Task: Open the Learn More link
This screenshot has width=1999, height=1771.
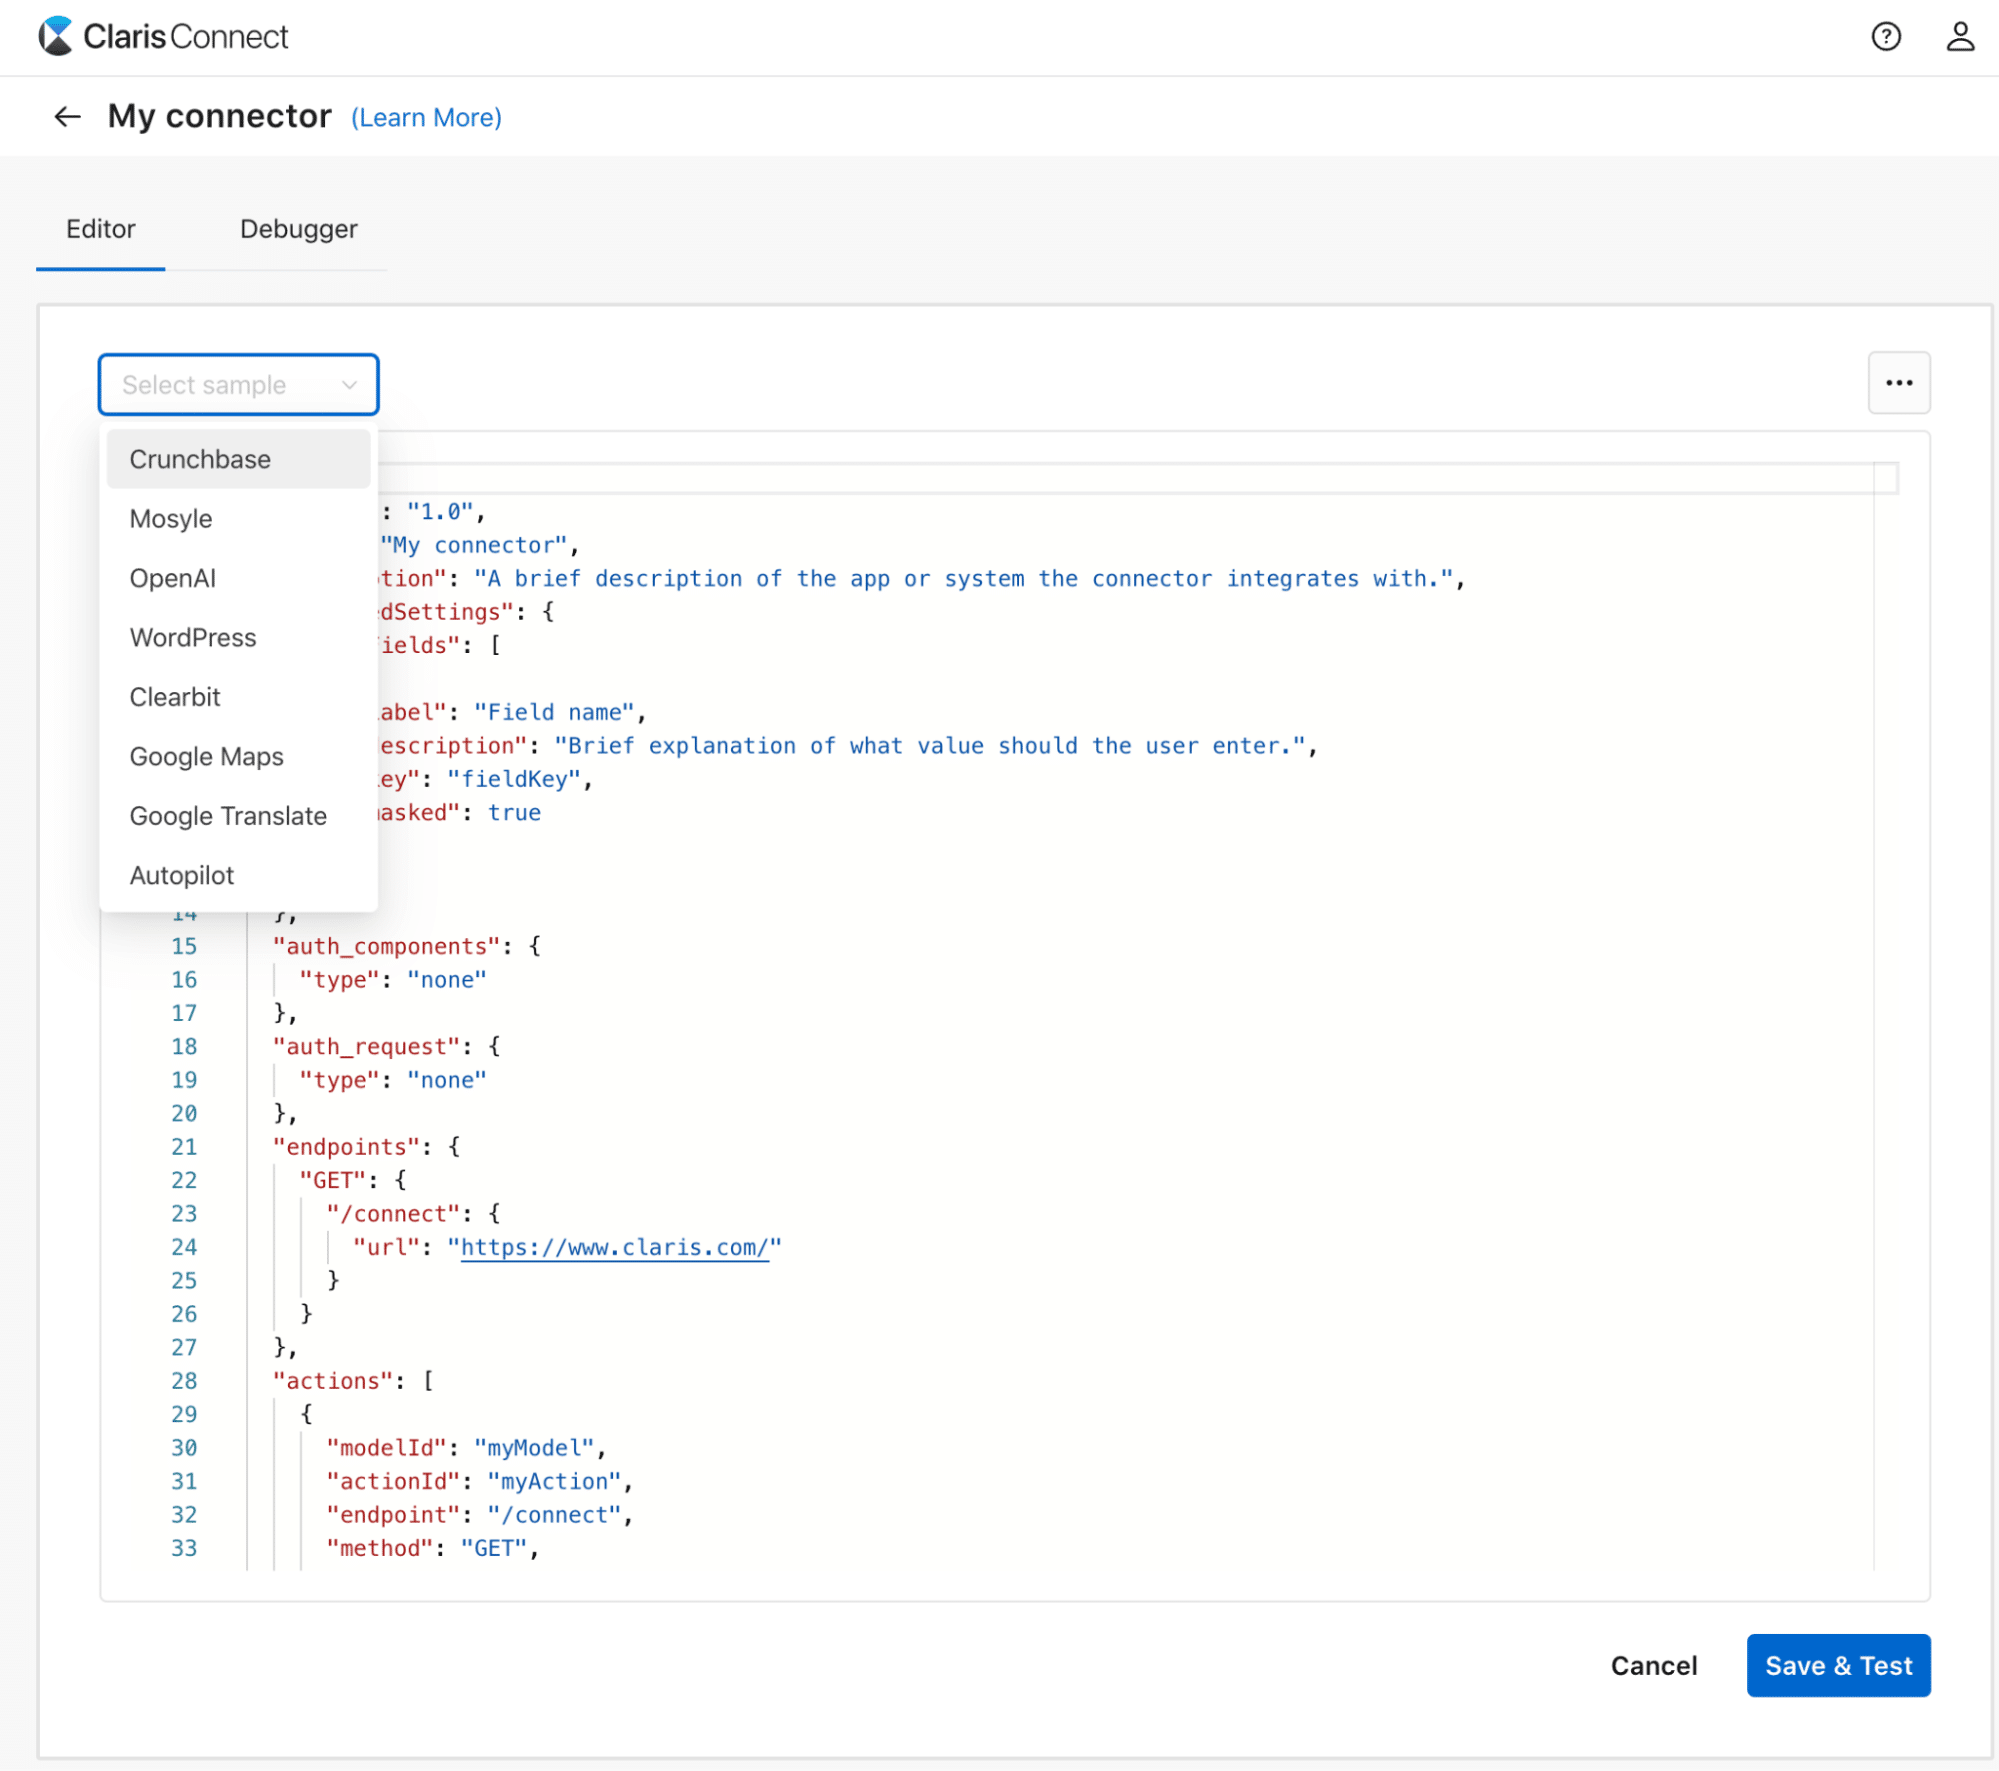Action: tap(426, 118)
